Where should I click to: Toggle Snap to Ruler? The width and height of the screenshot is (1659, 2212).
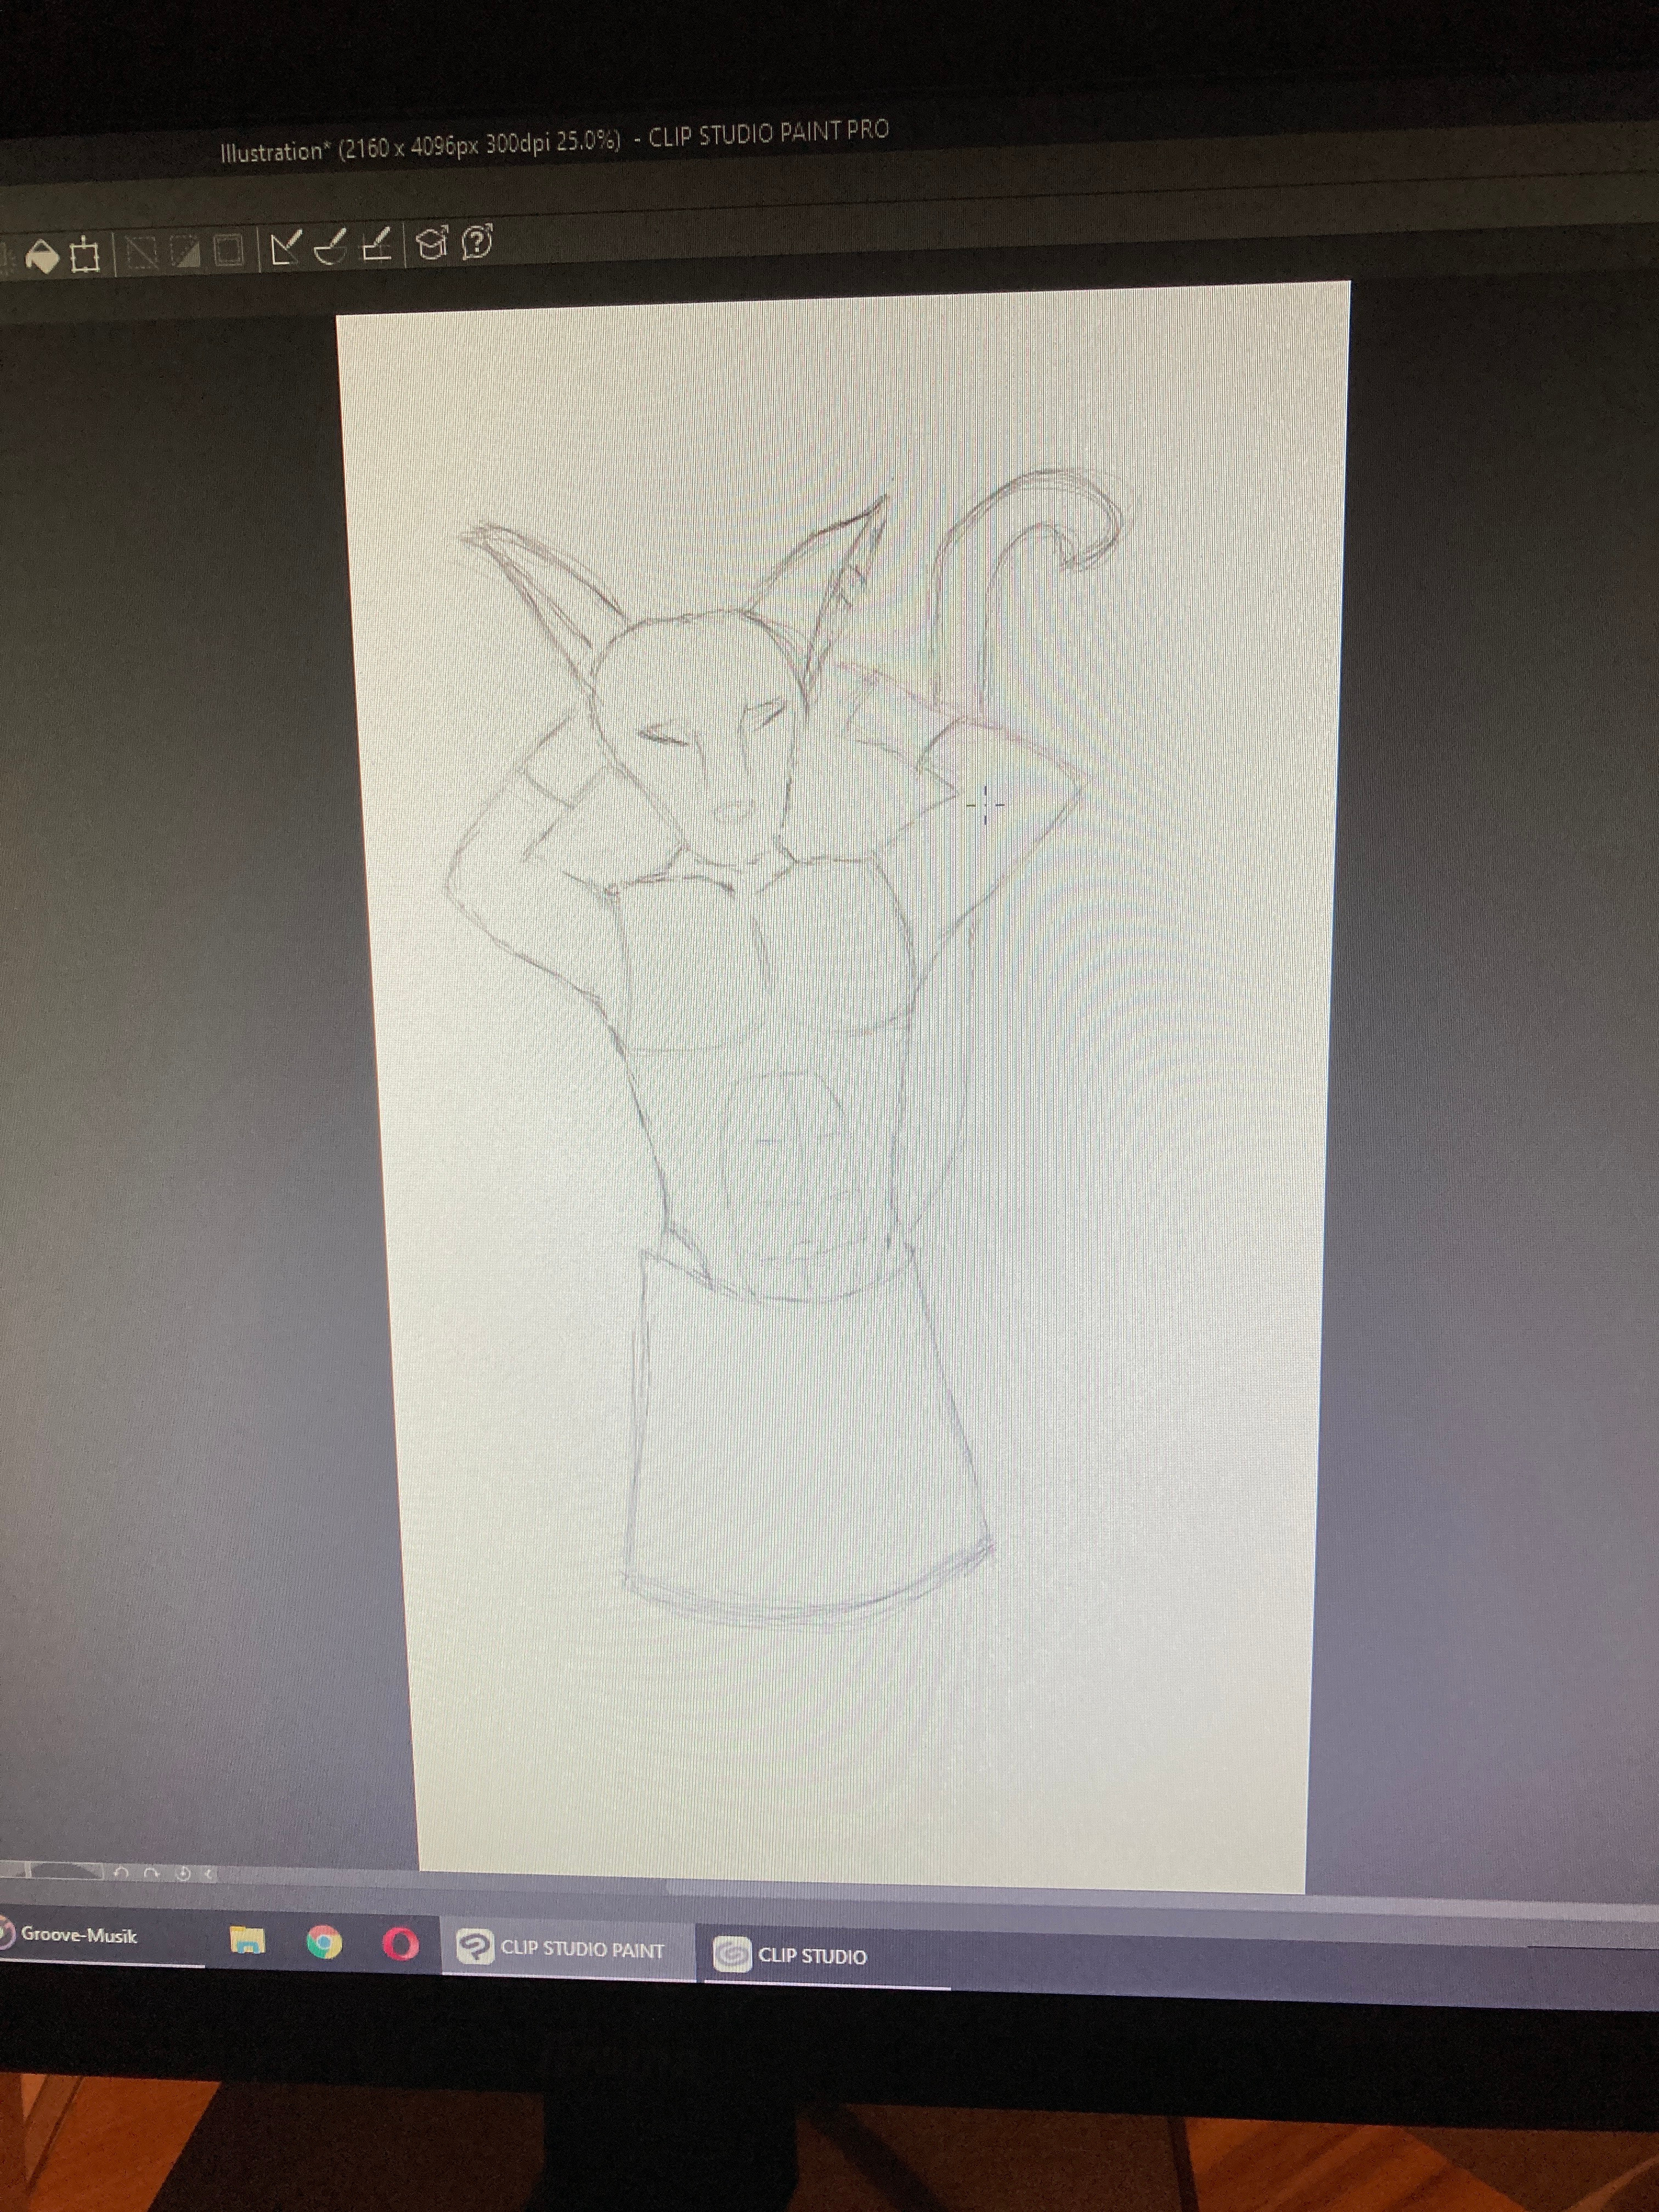tap(287, 247)
